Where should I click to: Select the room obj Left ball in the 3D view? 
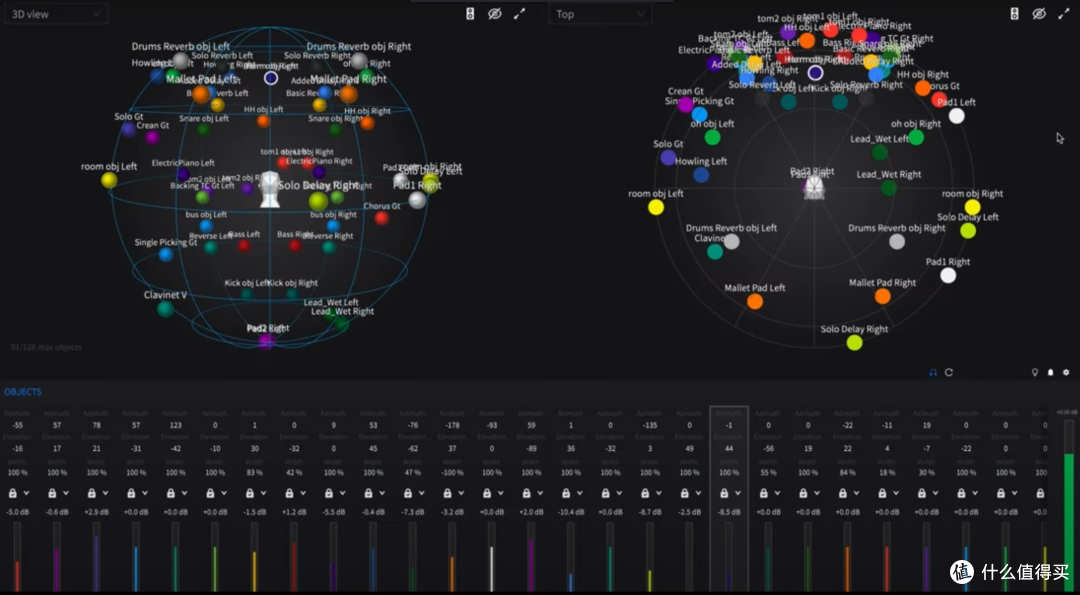[x=109, y=180]
